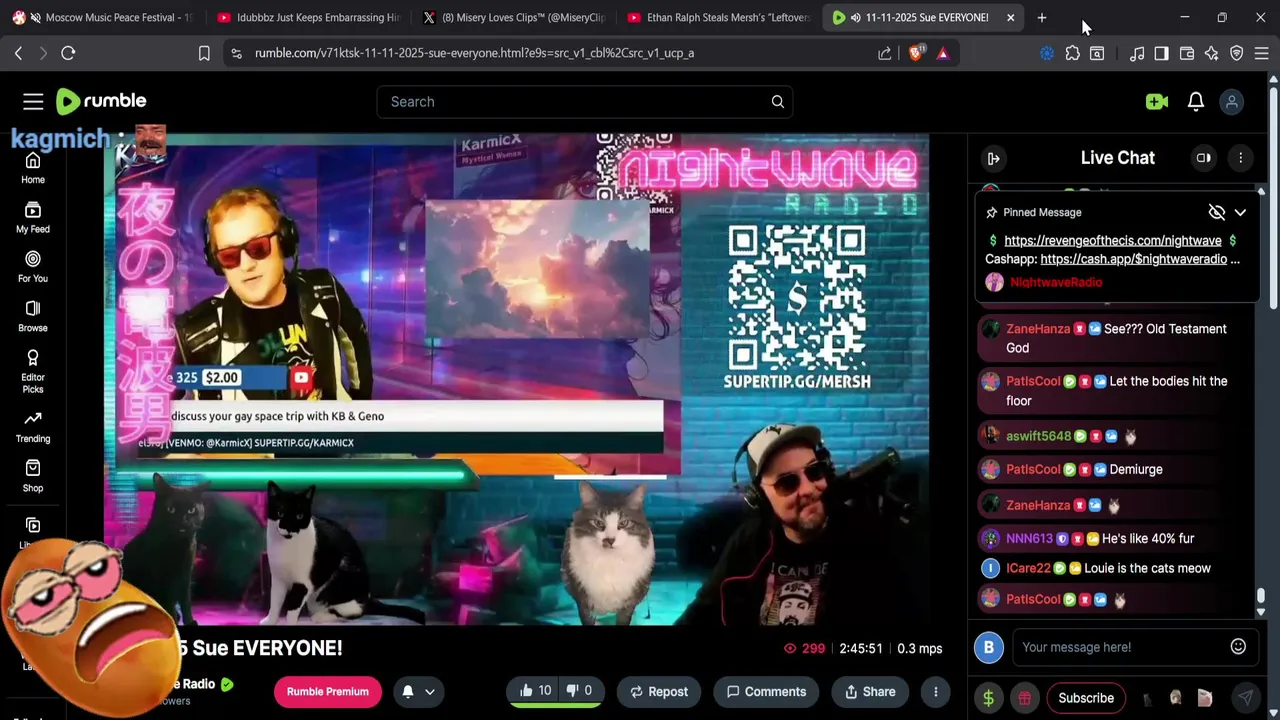Go back to previous page
1280x720 pixels.
click(x=18, y=53)
